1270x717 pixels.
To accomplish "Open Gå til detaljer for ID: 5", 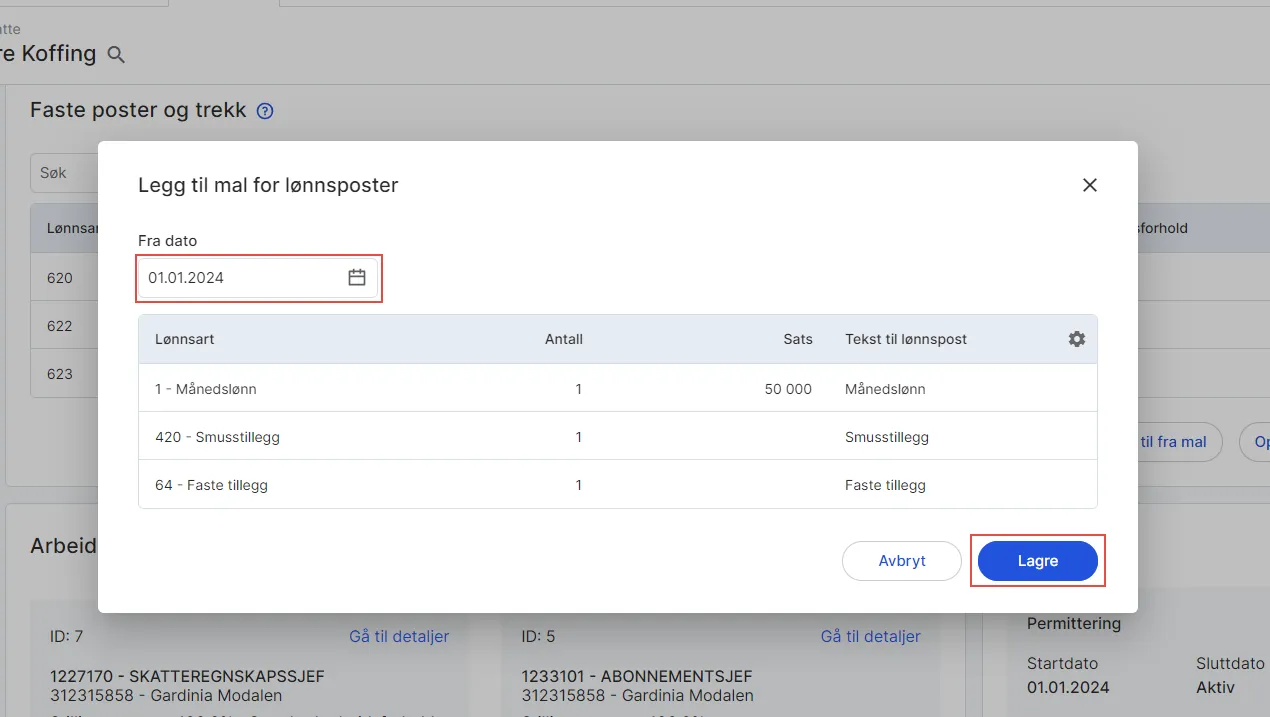I will coord(870,636).
